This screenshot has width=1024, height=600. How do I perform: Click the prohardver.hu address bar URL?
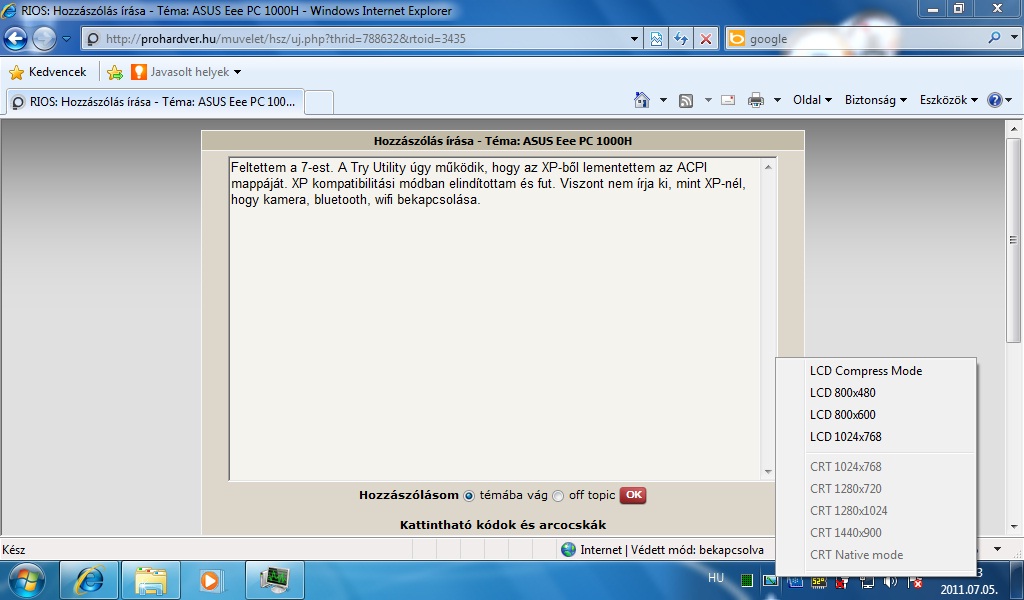tap(286, 39)
